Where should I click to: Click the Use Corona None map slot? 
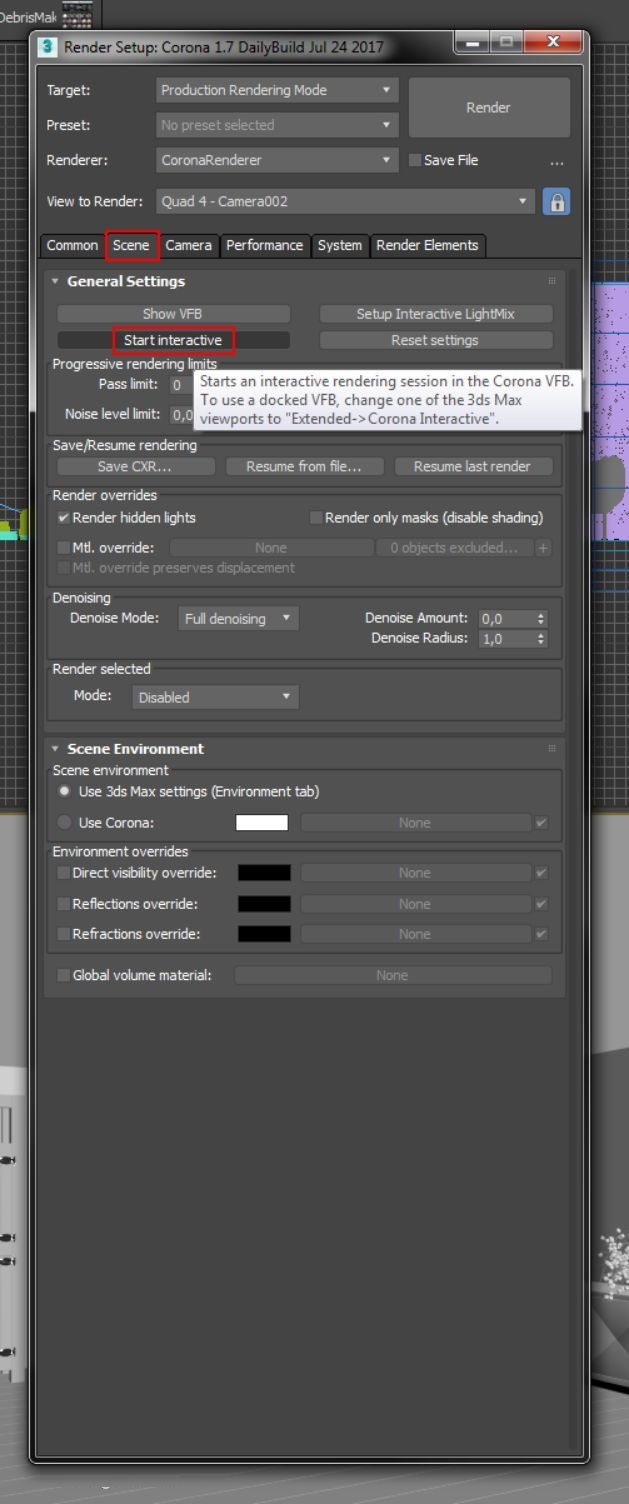click(x=415, y=823)
